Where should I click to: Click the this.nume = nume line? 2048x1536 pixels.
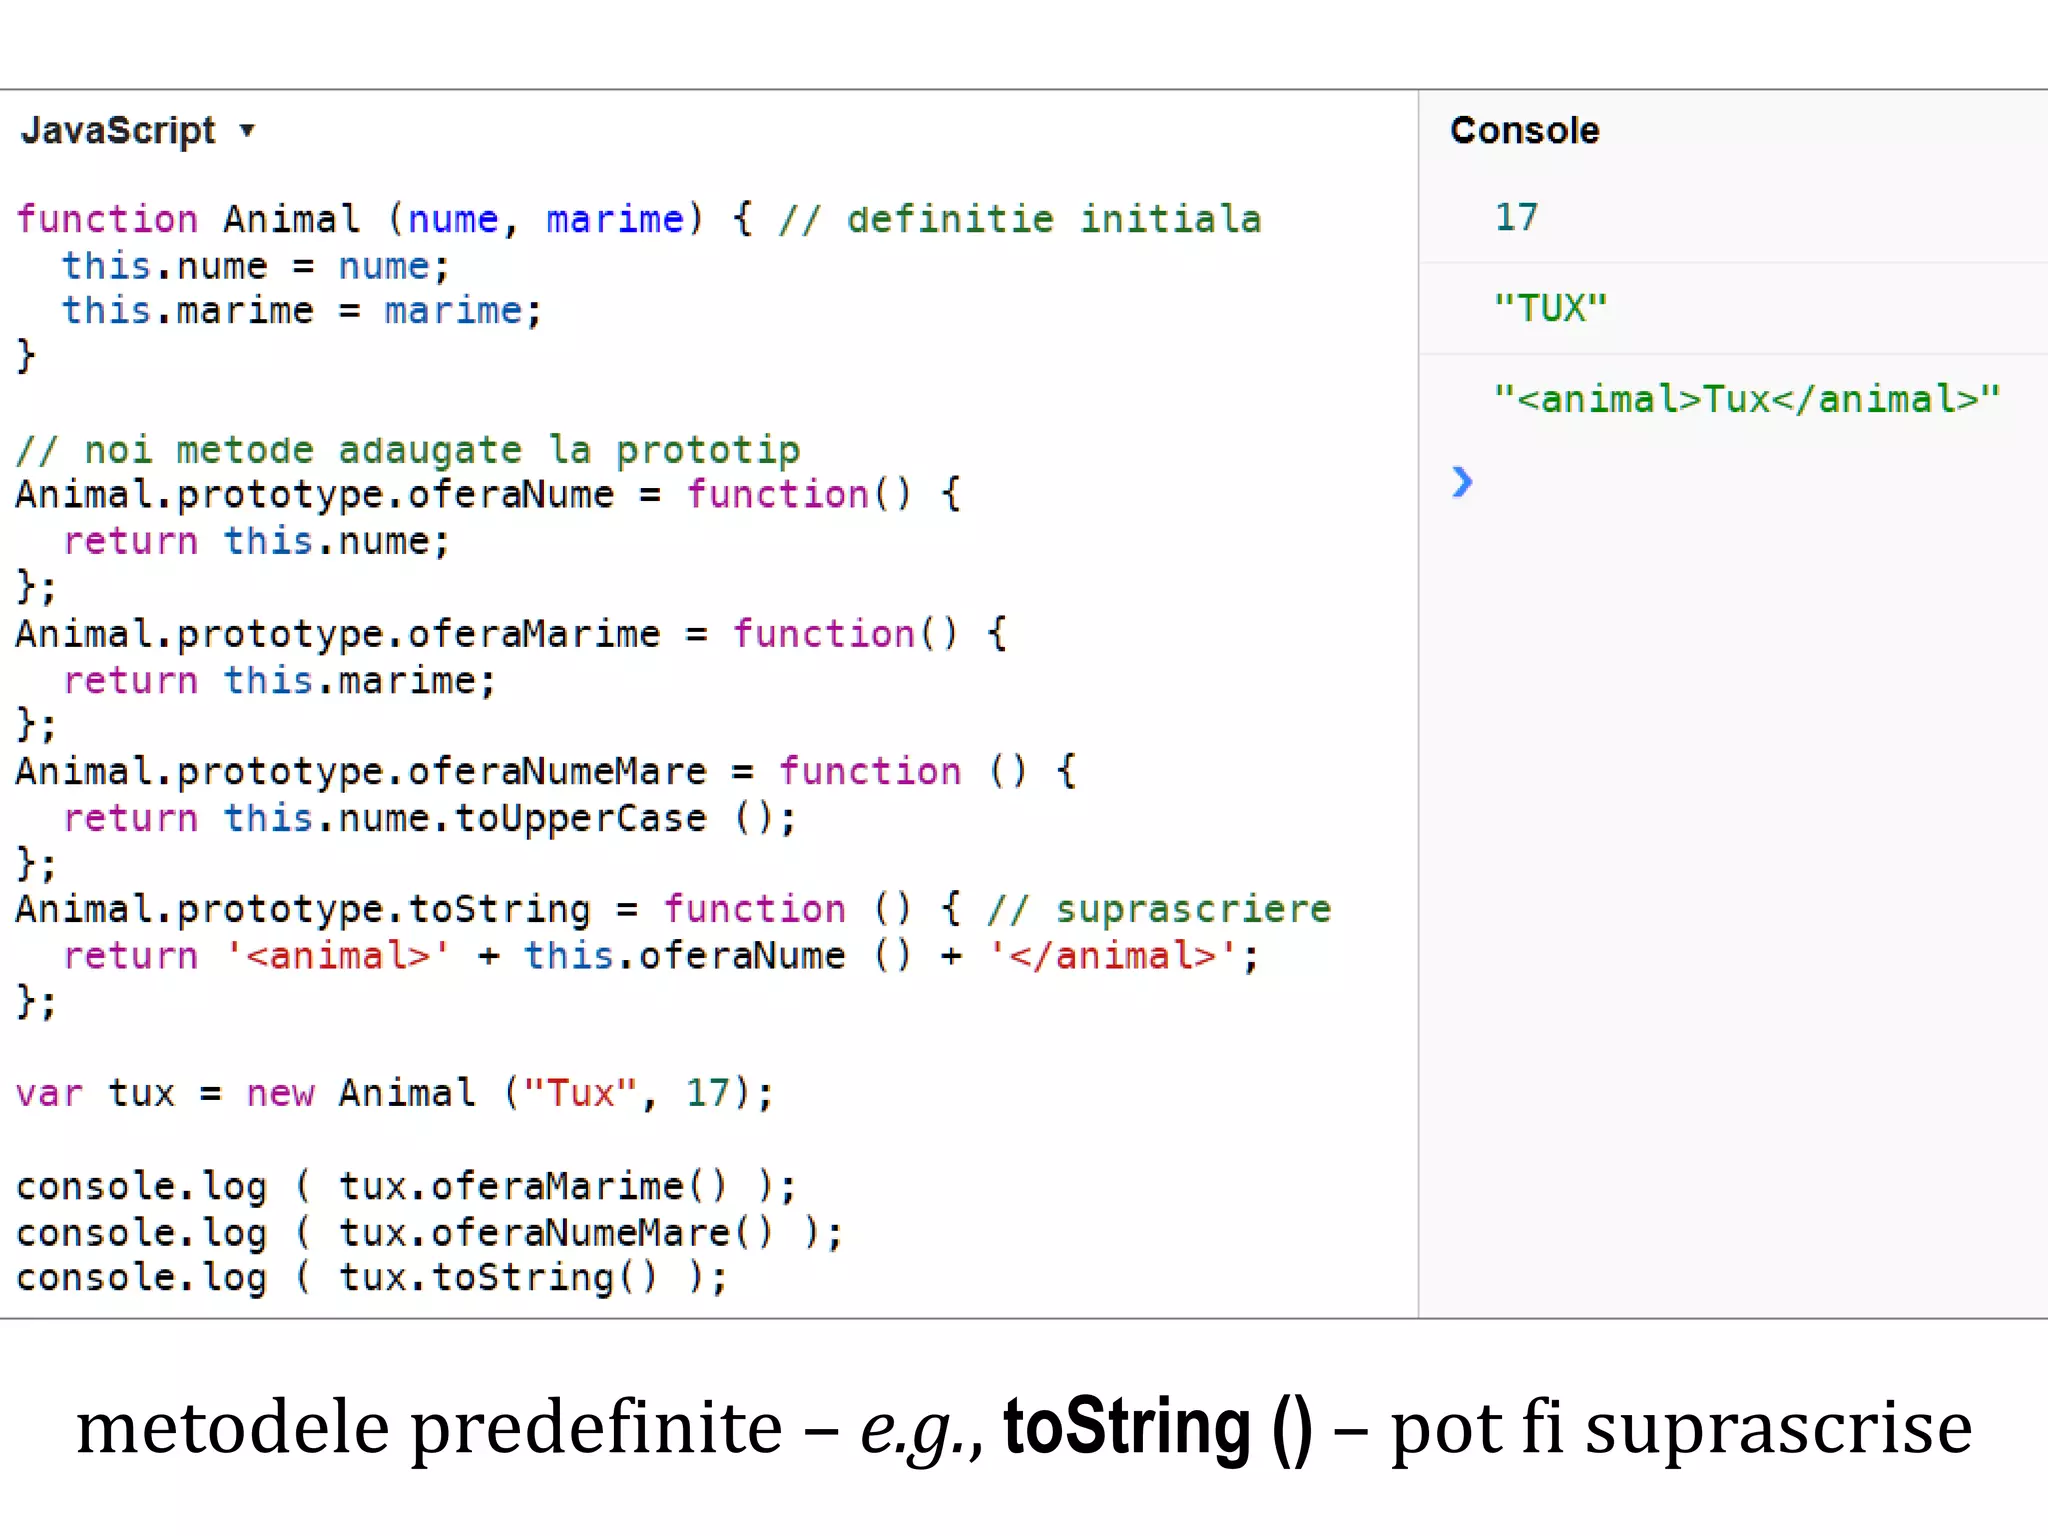256,266
